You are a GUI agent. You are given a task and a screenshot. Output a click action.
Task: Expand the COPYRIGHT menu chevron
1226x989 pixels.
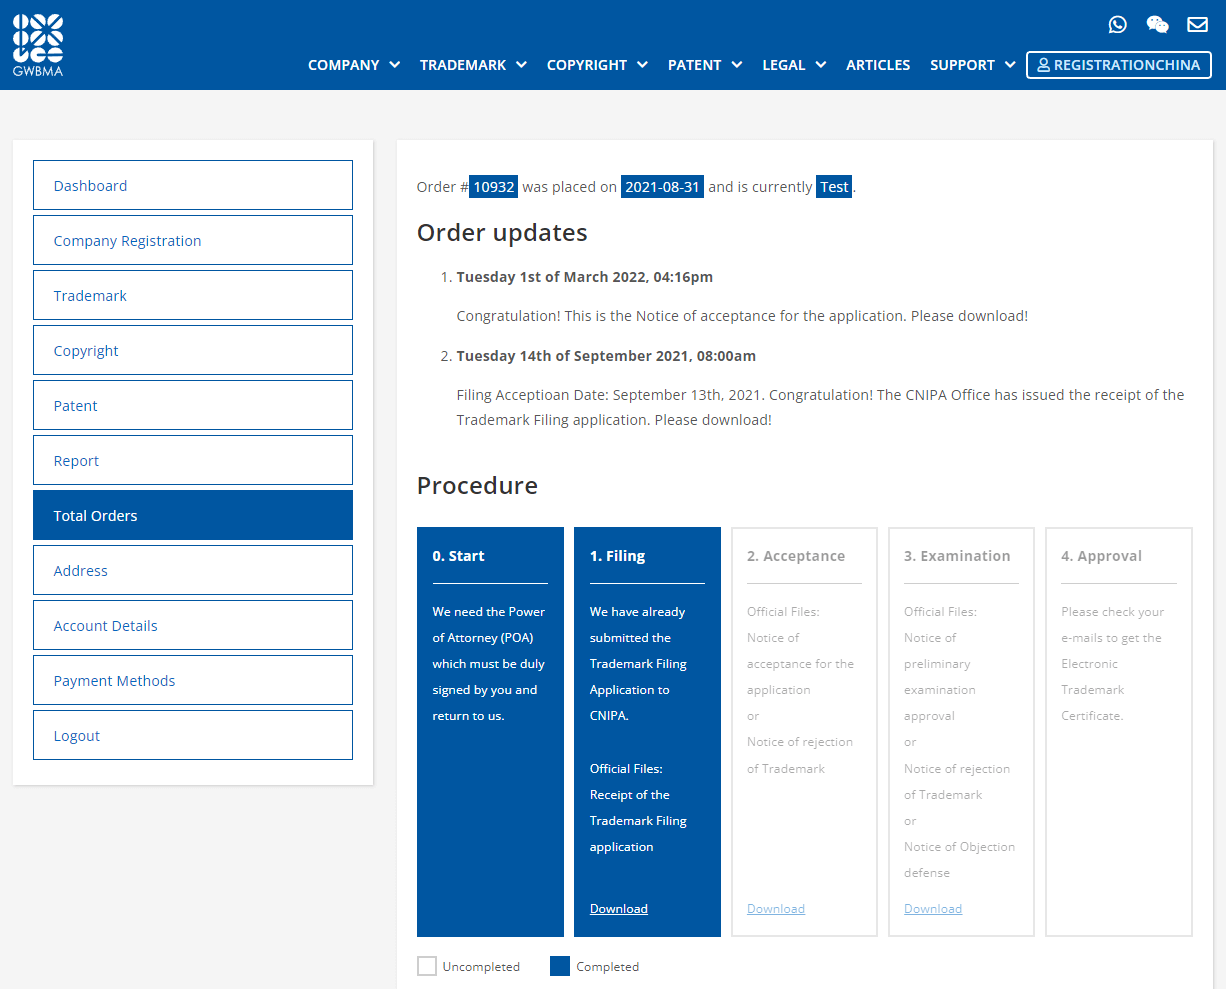click(x=642, y=65)
